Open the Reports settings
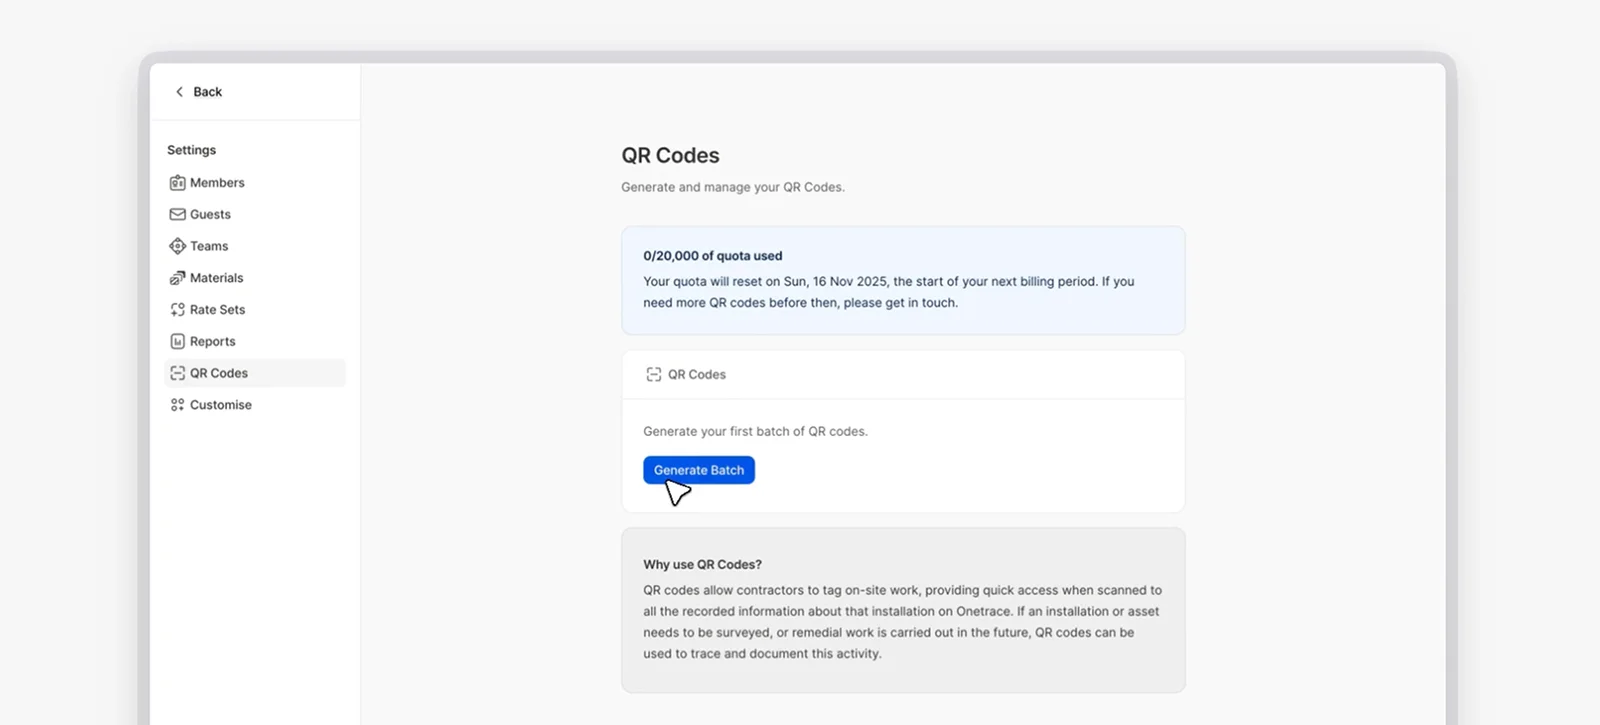Screen dimensions: 1600x725 pyautogui.click(x=255, y=341)
